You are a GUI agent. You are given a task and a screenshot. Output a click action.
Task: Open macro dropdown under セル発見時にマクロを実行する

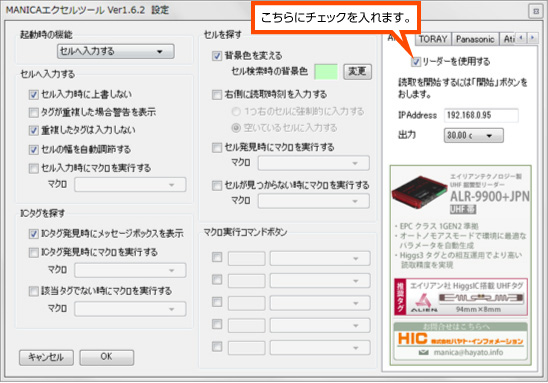[x=313, y=163]
